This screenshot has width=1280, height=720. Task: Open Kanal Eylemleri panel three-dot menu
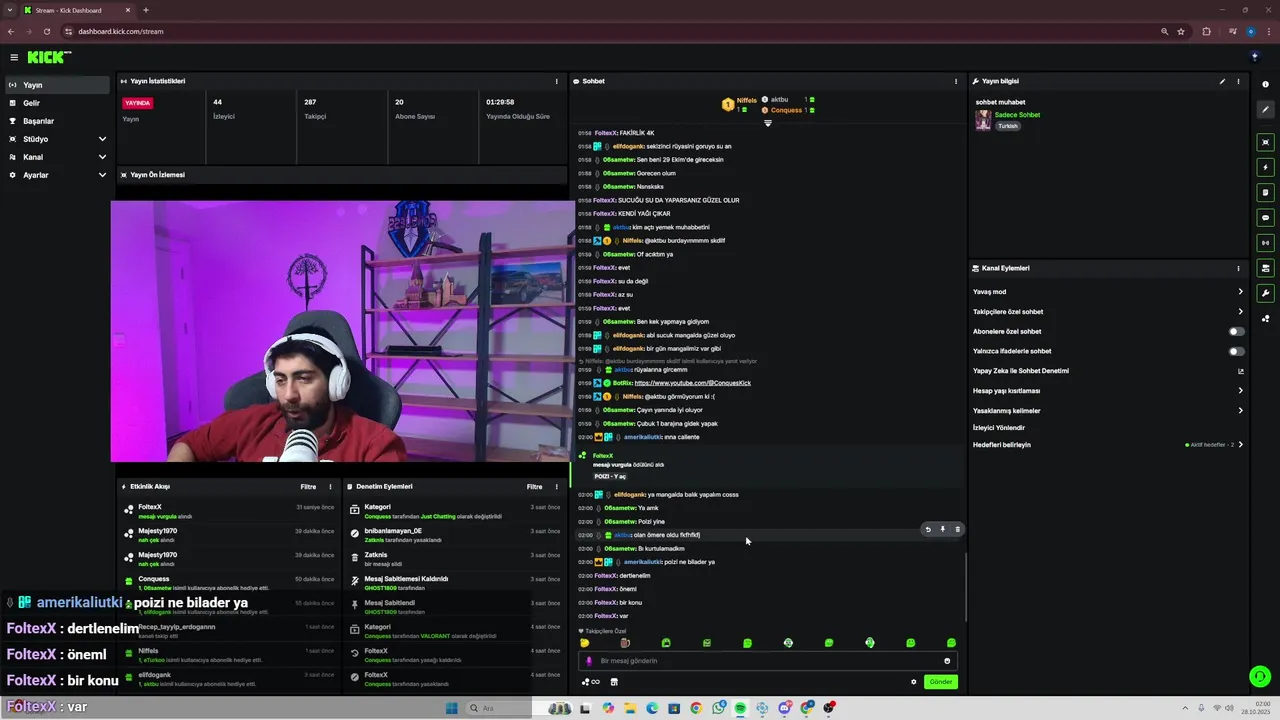(x=1238, y=268)
